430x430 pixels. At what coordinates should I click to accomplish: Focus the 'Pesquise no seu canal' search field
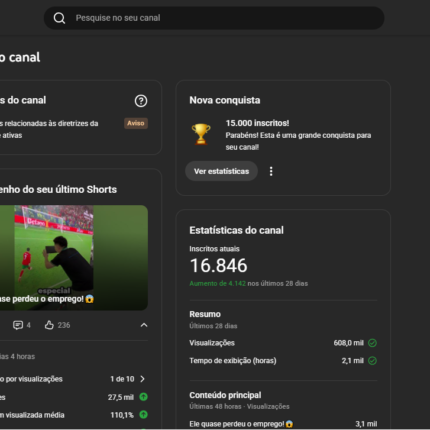[x=214, y=18]
